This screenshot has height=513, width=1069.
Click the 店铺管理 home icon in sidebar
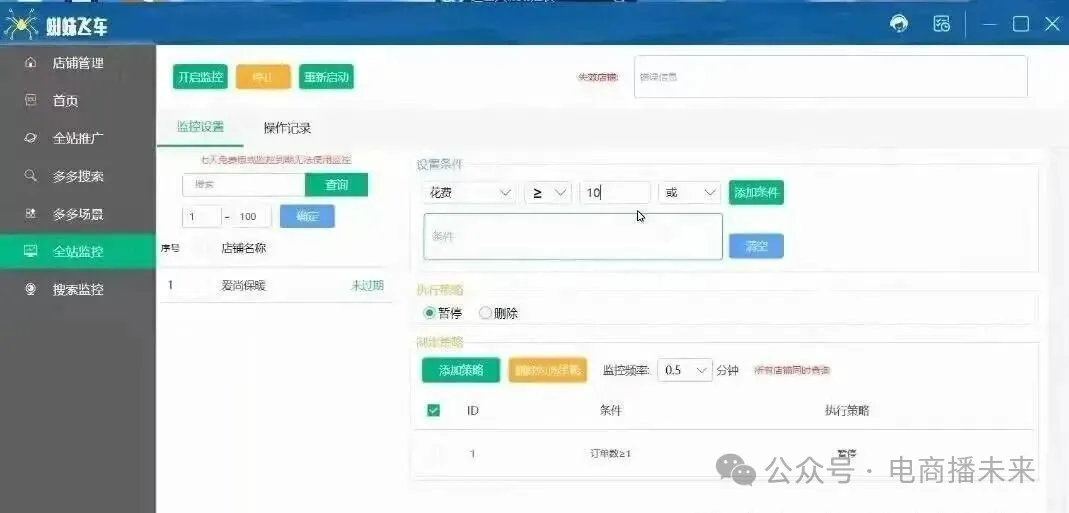(x=31, y=63)
